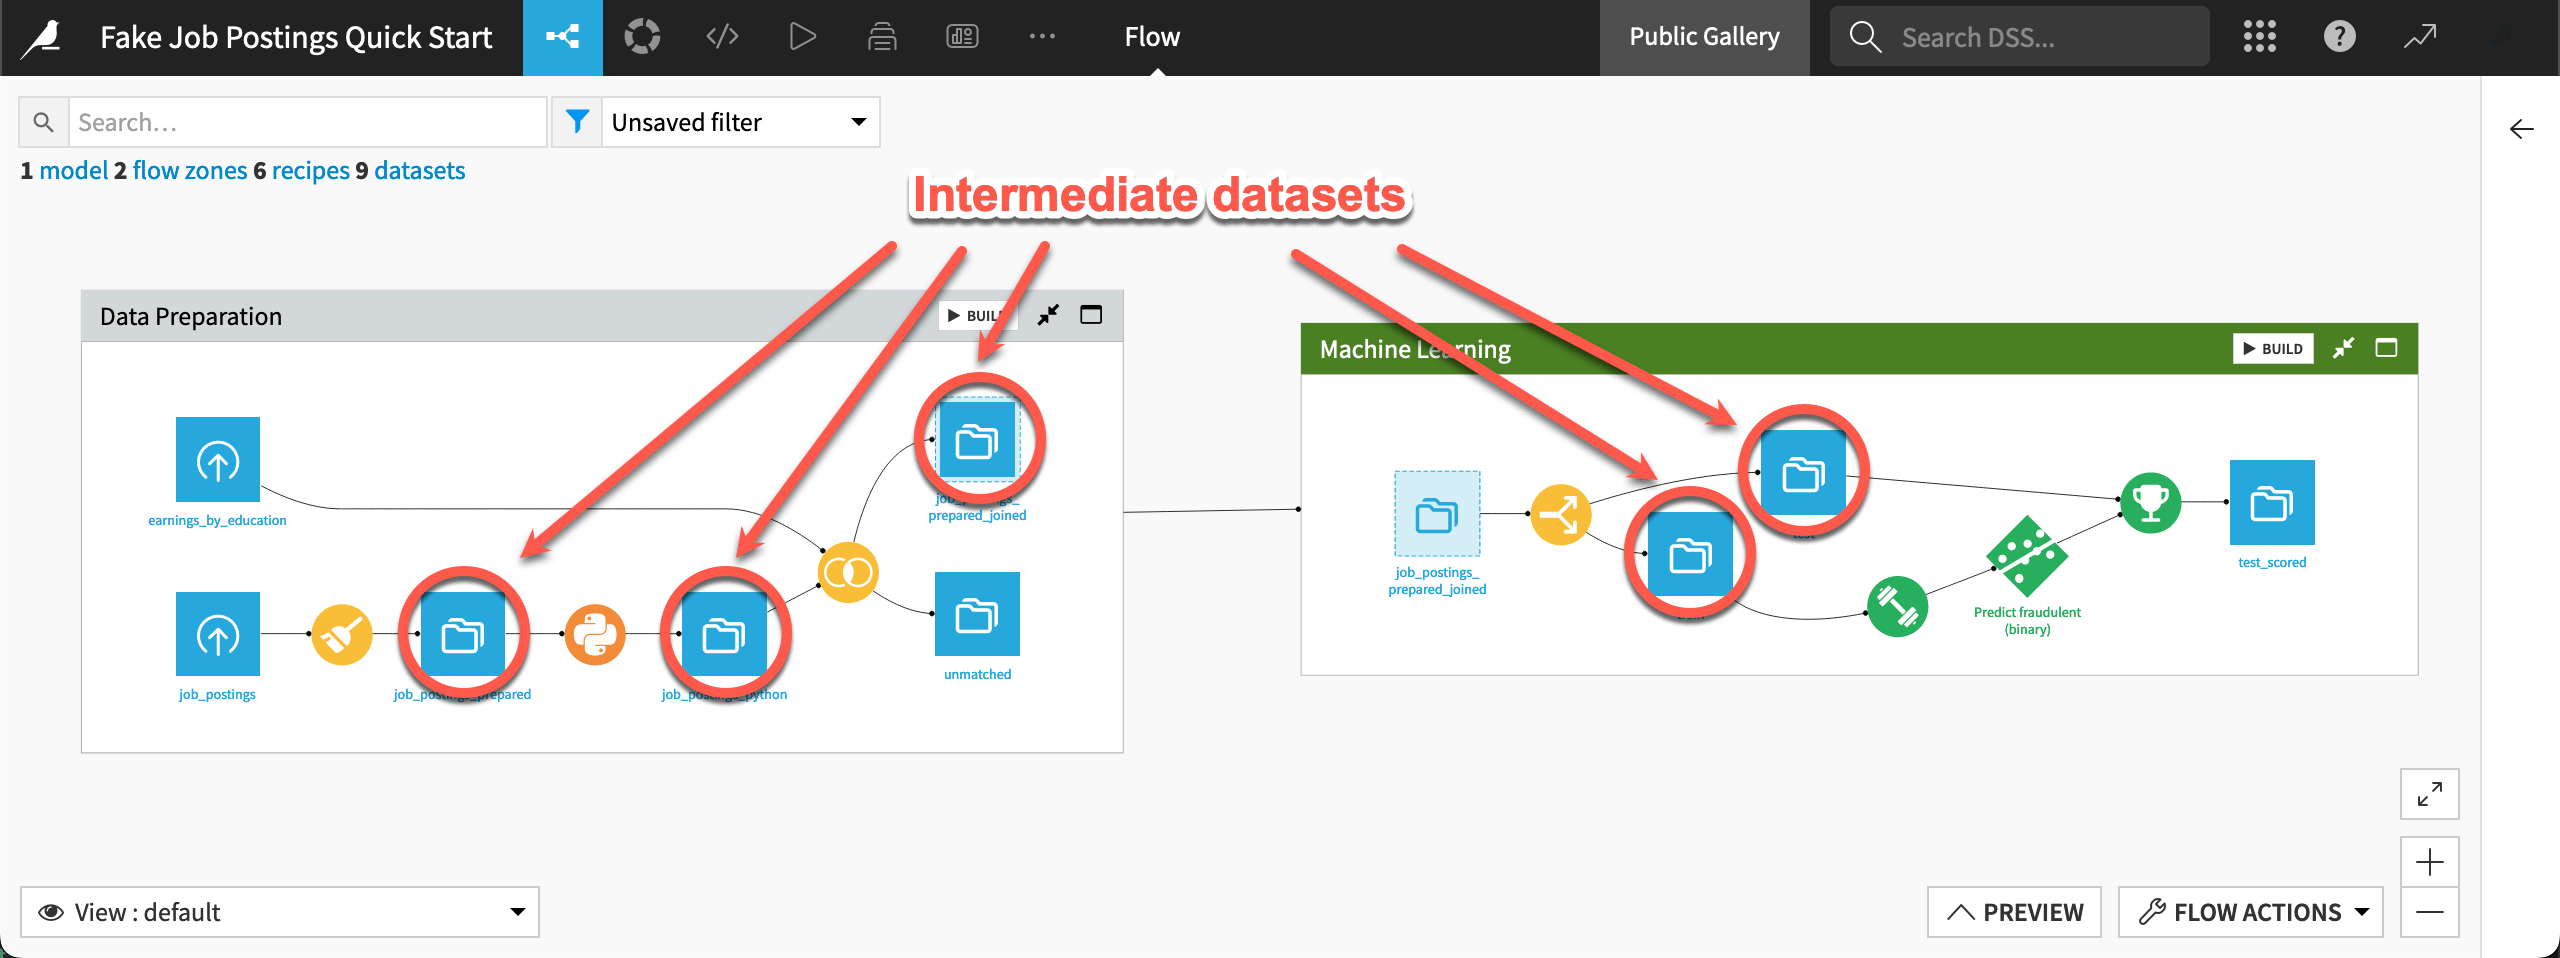Open the jobs play icon in the top bar

802,37
